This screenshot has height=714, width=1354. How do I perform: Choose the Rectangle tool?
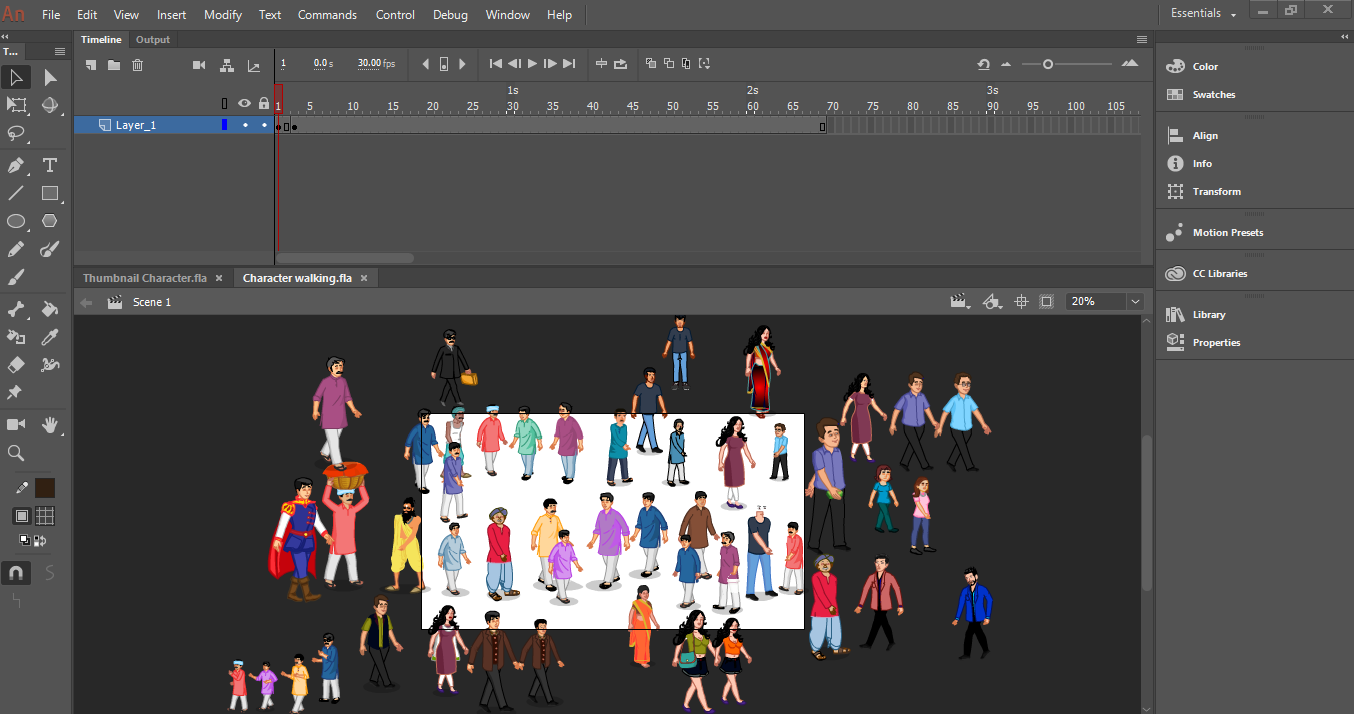(x=50, y=193)
